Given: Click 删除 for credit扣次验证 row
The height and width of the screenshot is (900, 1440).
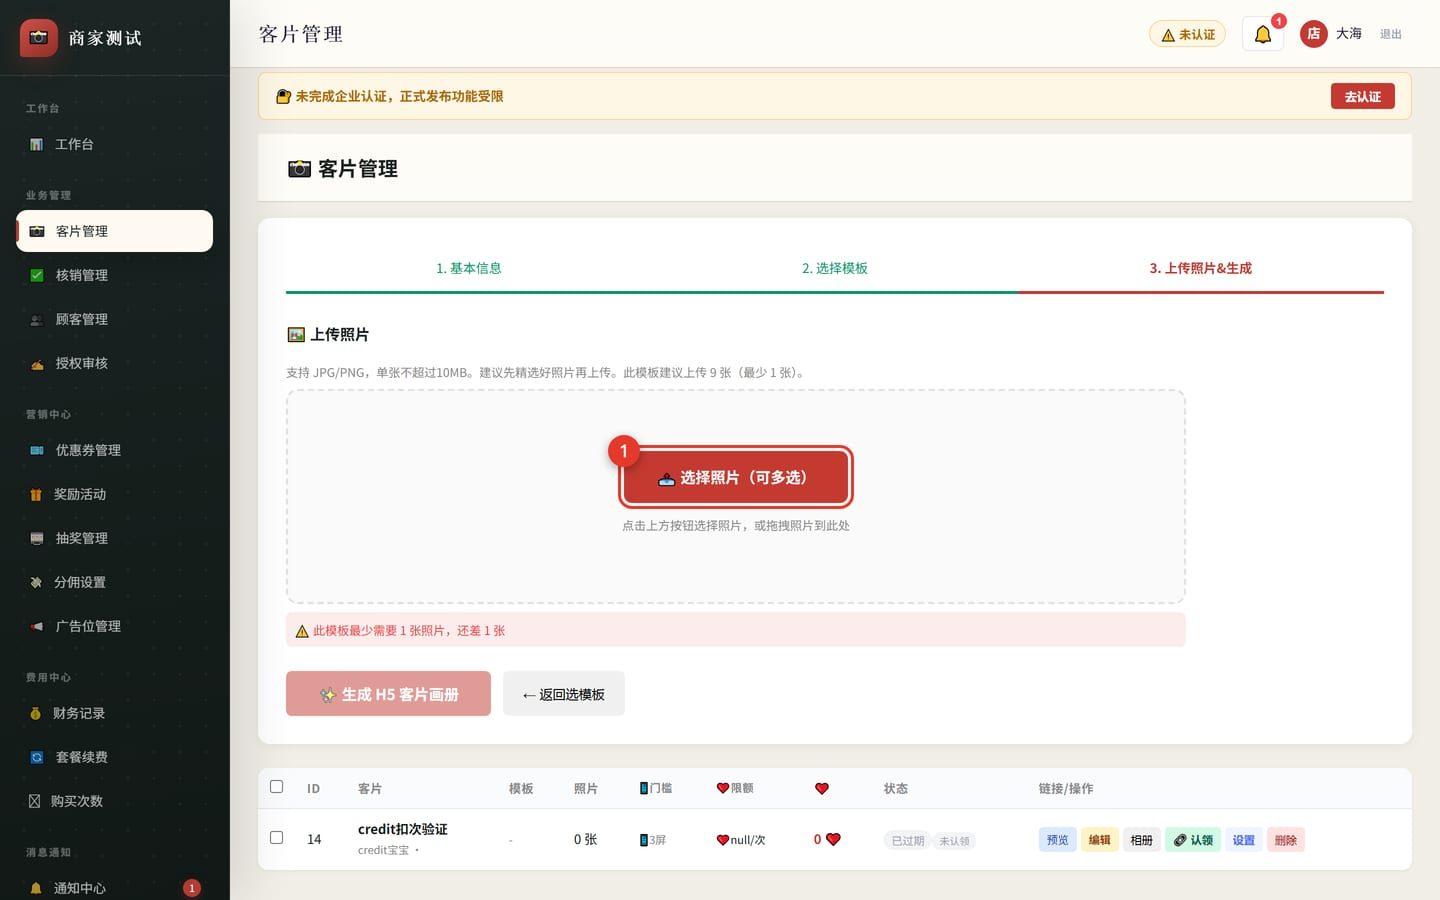Looking at the screenshot, I should 1285,840.
